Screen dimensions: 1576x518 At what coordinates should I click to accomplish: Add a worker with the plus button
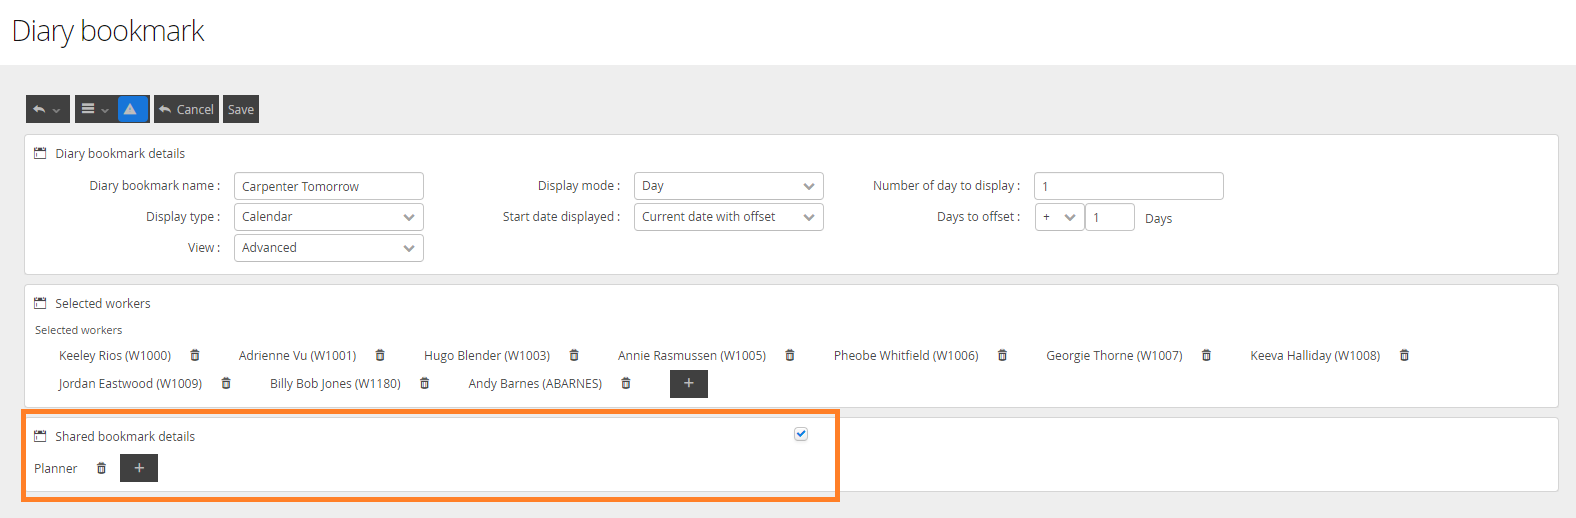tap(688, 383)
